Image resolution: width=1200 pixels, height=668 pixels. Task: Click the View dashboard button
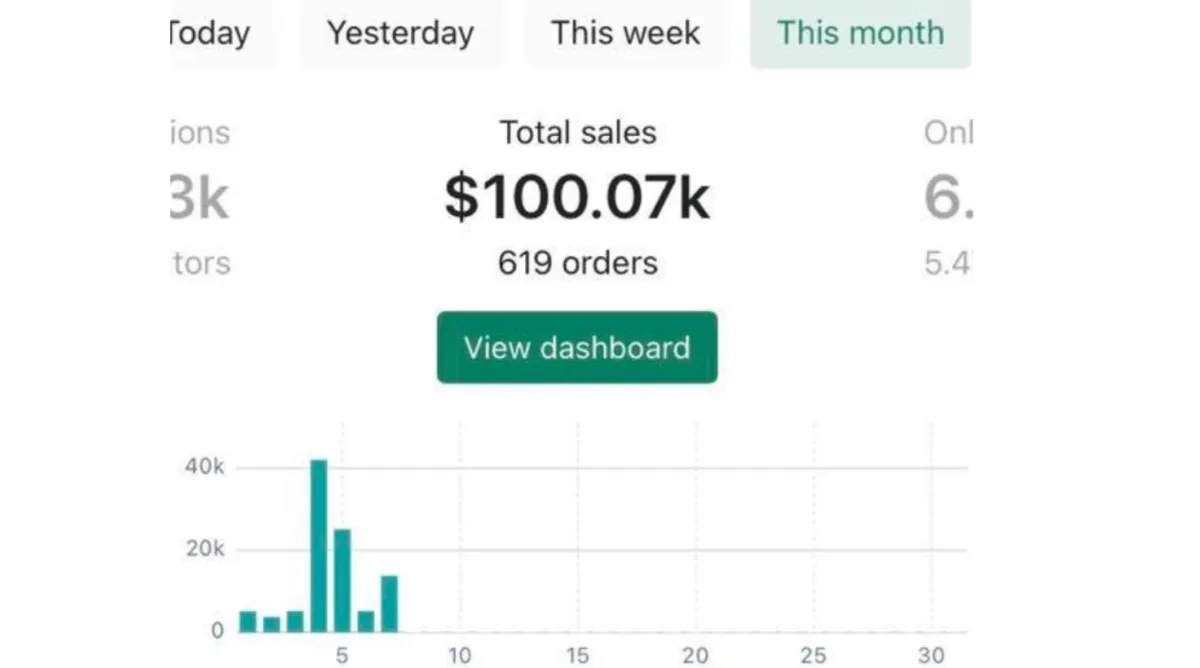pyautogui.click(x=577, y=347)
